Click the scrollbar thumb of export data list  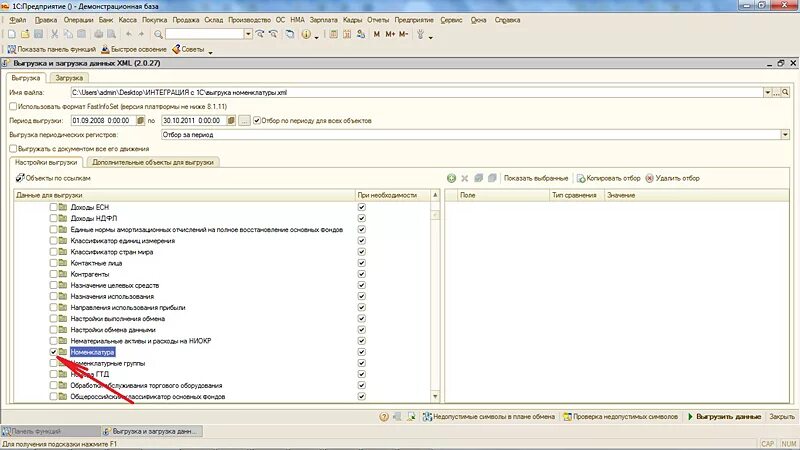click(435, 215)
